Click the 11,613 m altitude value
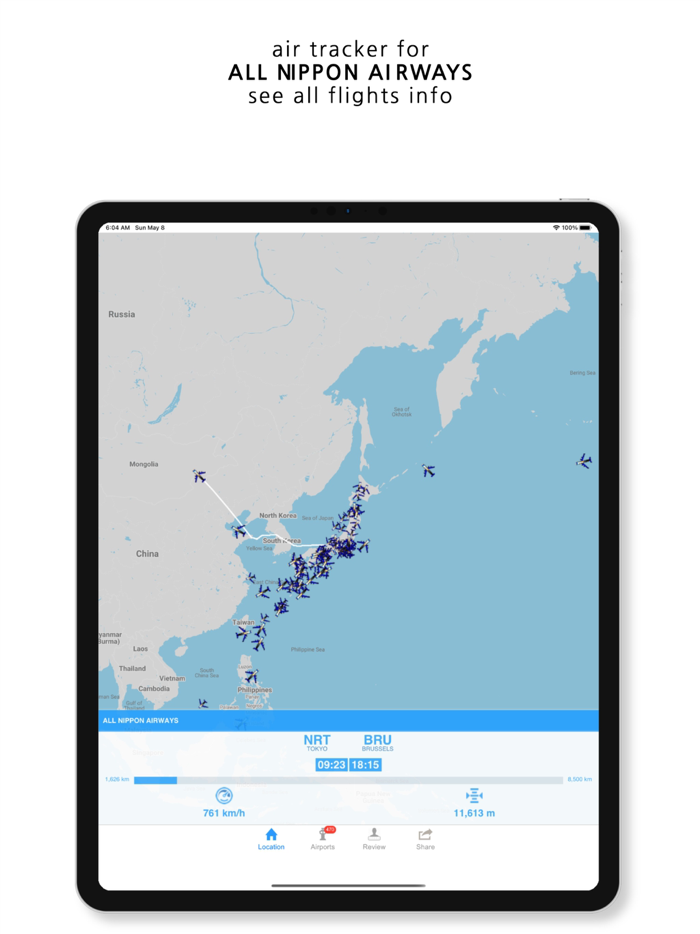 coord(474,813)
